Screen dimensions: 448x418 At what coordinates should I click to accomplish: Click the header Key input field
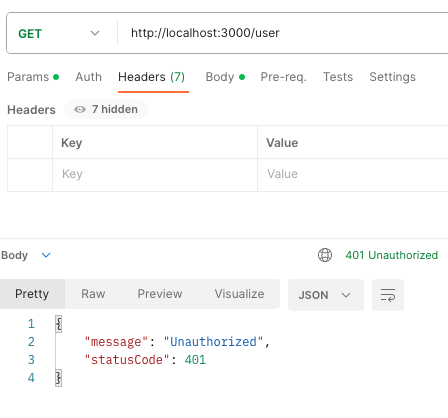[155, 174]
